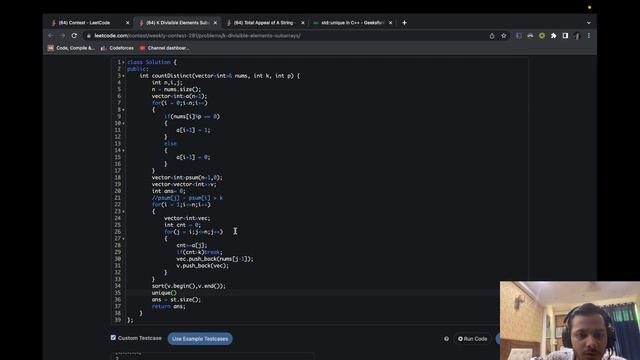Share this page from address bar

point(492,36)
